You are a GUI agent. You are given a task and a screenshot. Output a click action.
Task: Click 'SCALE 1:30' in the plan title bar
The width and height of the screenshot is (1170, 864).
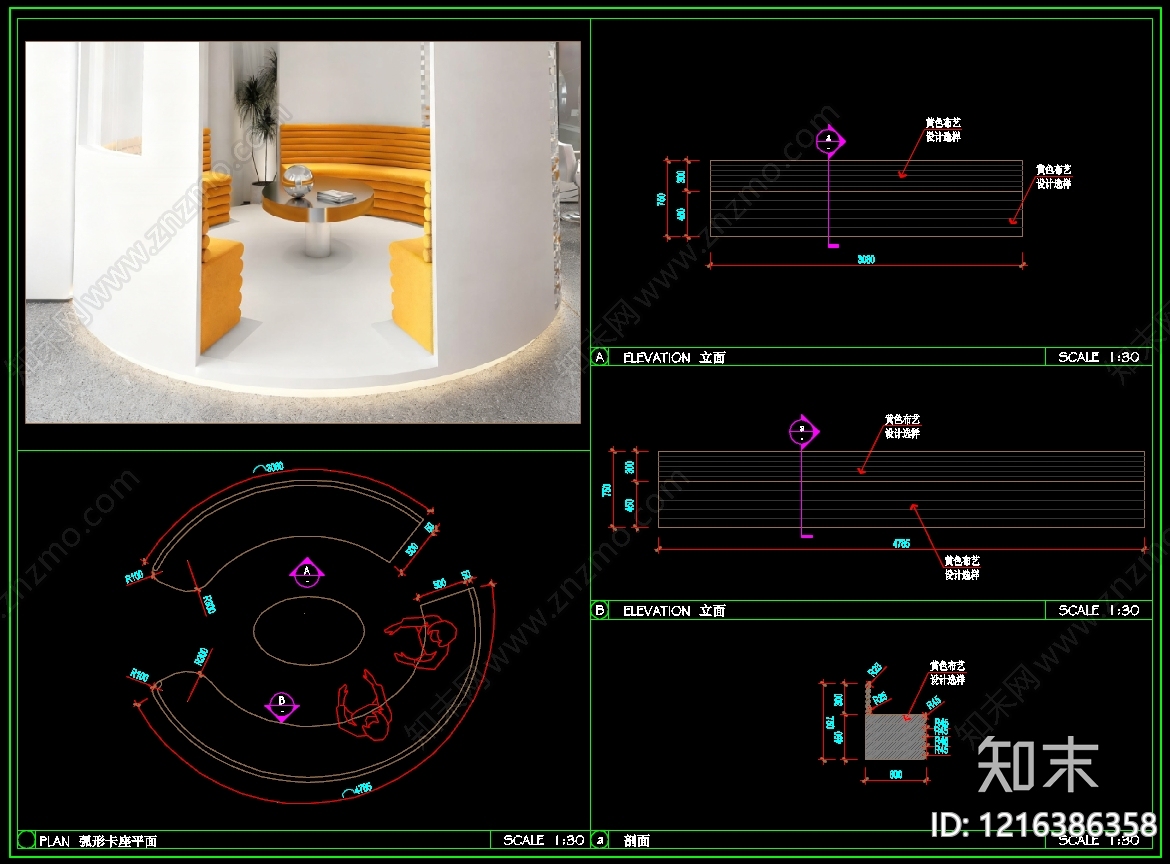click(543, 840)
